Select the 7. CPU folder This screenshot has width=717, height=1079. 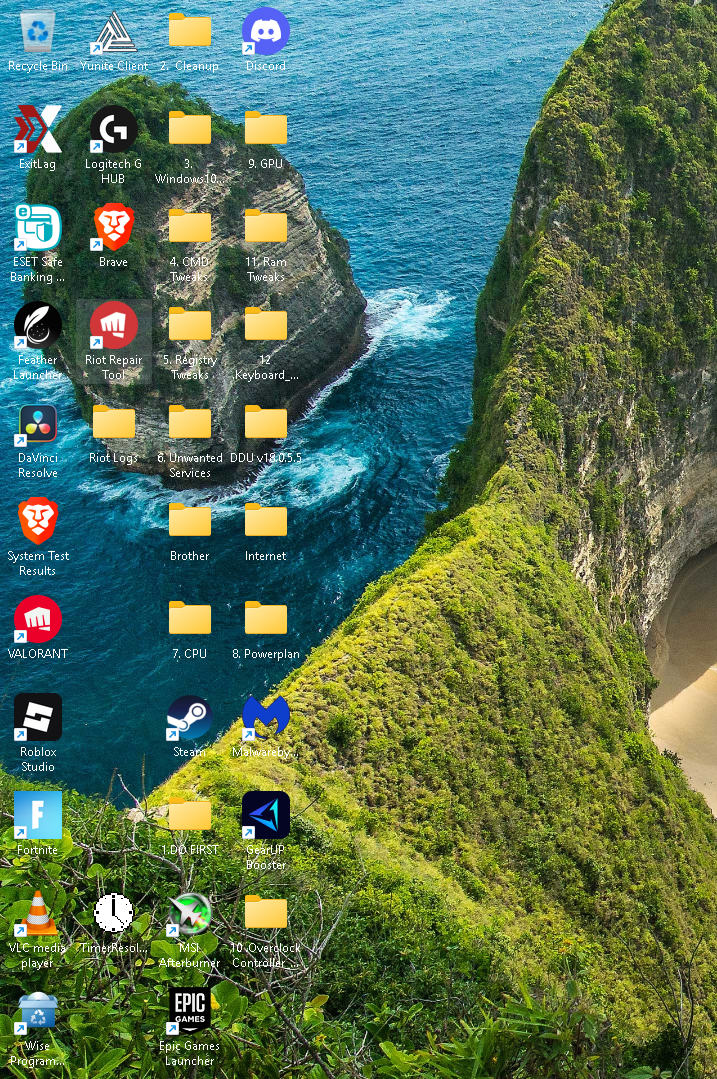tap(190, 619)
